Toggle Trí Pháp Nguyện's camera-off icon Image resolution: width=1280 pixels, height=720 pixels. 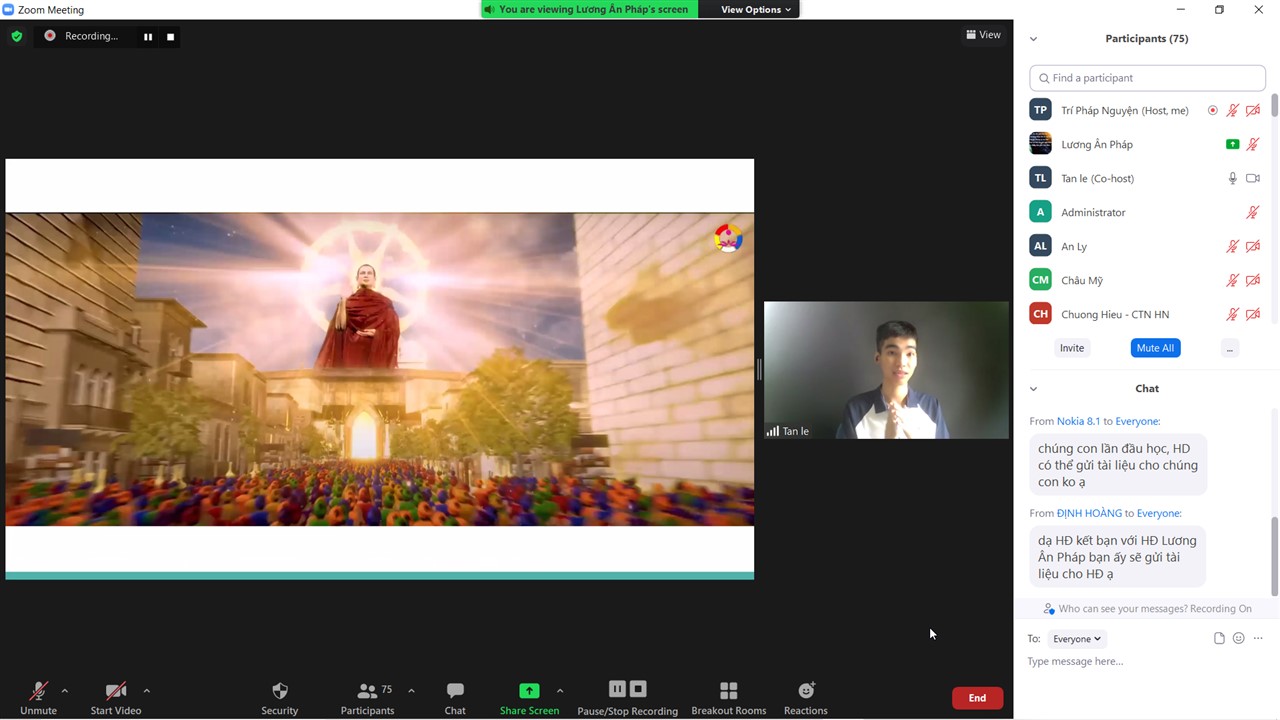(1253, 110)
